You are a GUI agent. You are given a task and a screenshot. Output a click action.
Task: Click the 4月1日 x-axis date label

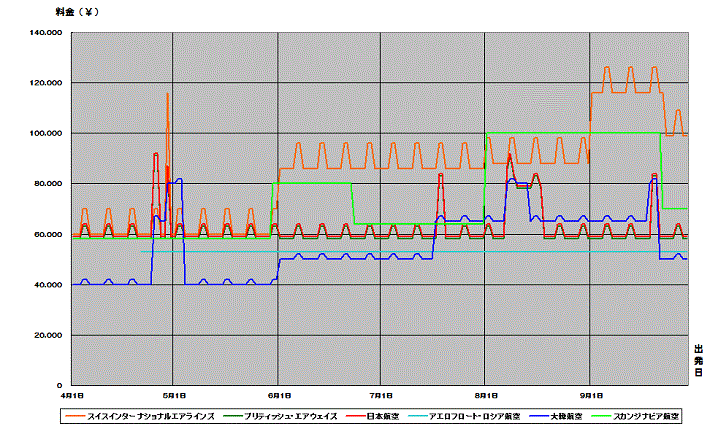click(x=71, y=395)
